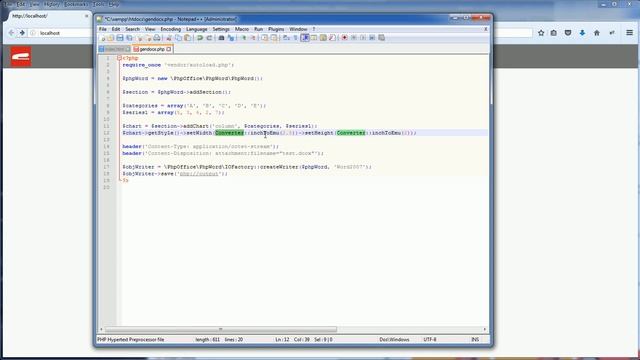
Task: Open the Settings menu
Action: click(x=221, y=29)
